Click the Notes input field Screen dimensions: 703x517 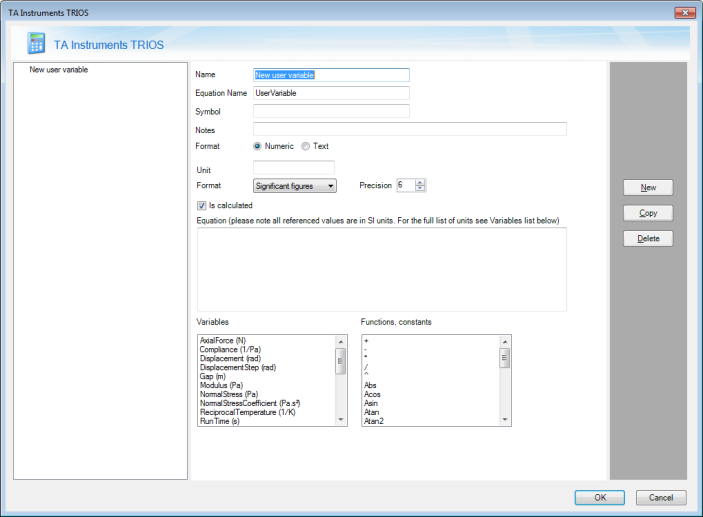pyautogui.click(x=410, y=129)
